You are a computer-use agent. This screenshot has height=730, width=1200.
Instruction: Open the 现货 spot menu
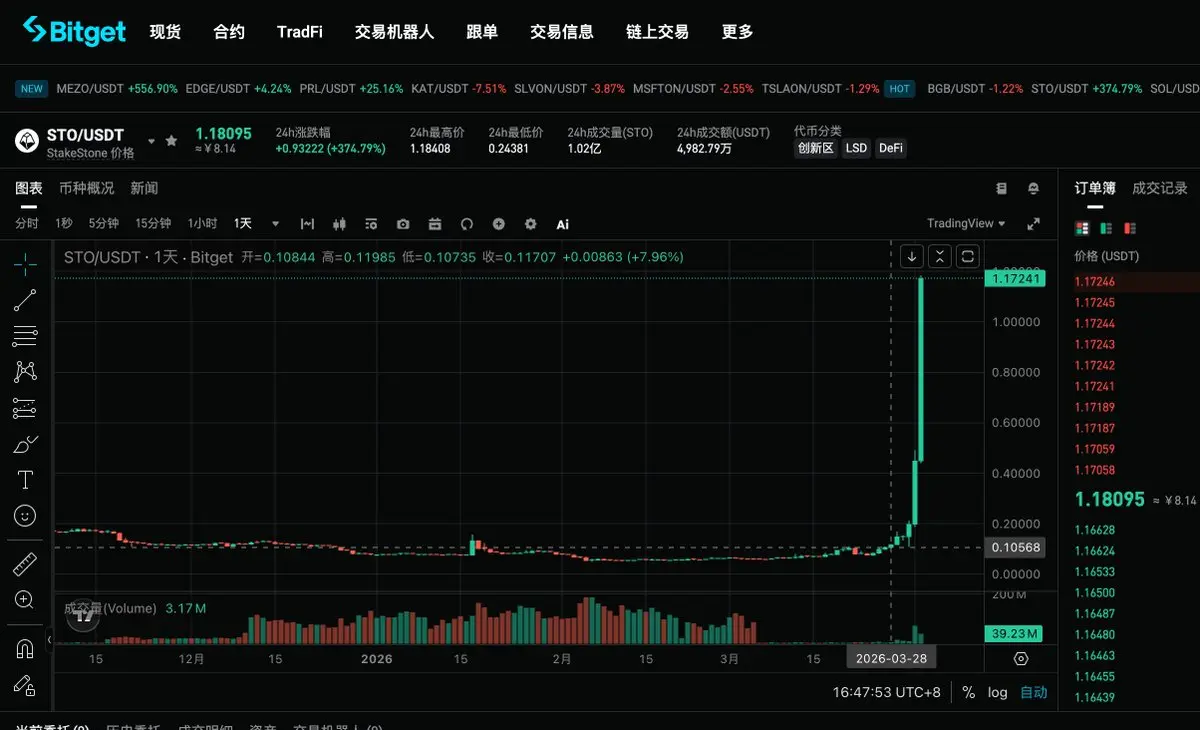165,32
